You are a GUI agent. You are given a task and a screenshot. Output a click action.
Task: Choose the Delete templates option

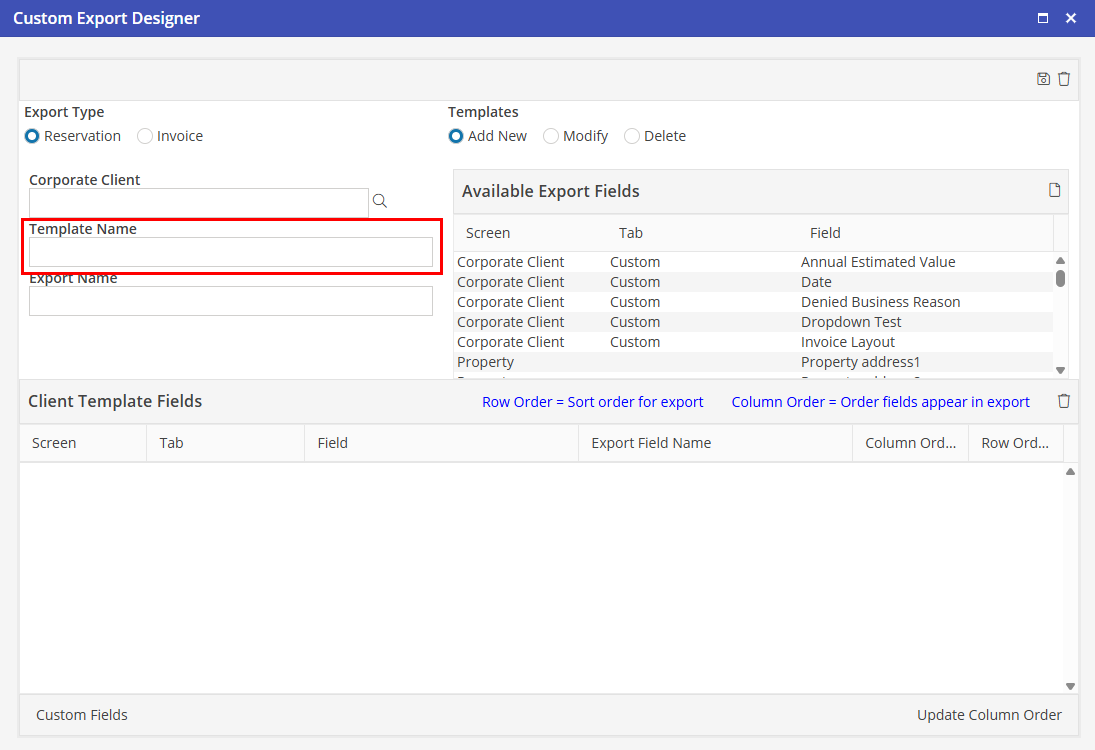[632, 136]
